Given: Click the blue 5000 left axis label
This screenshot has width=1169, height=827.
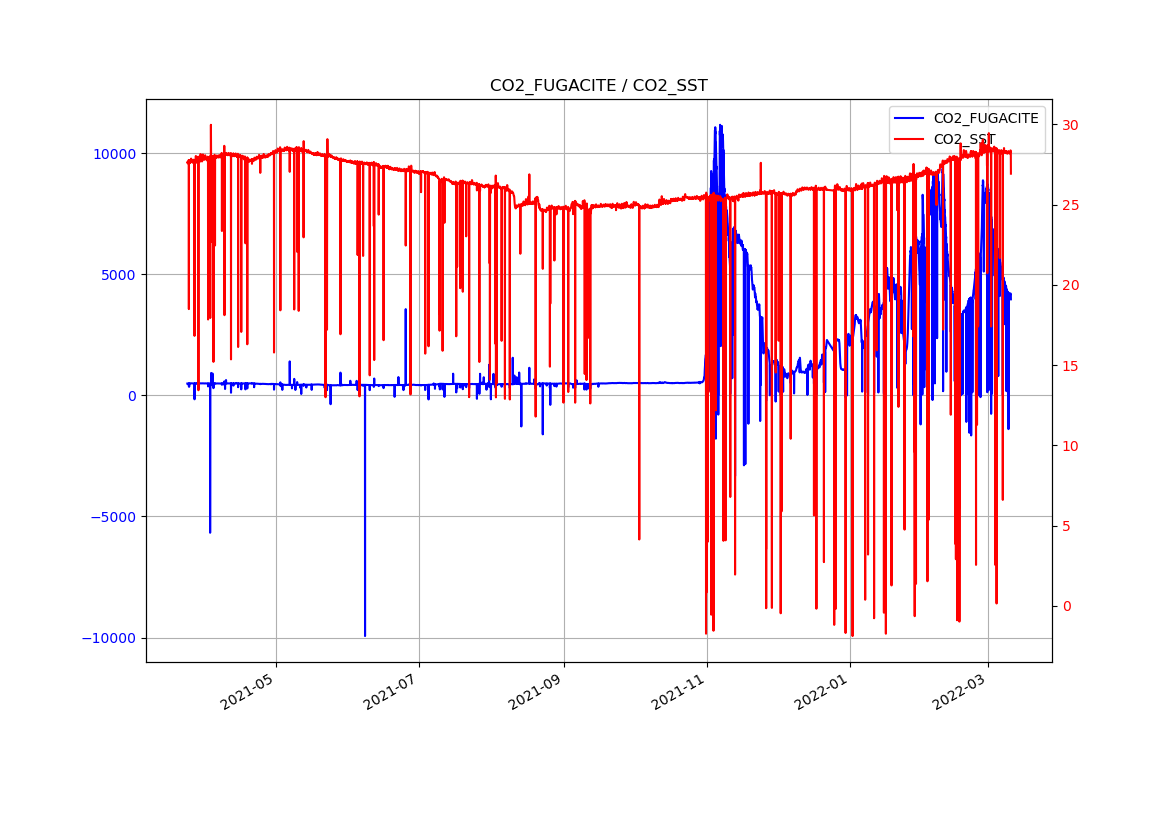Looking at the screenshot, I should pos(120,275).
